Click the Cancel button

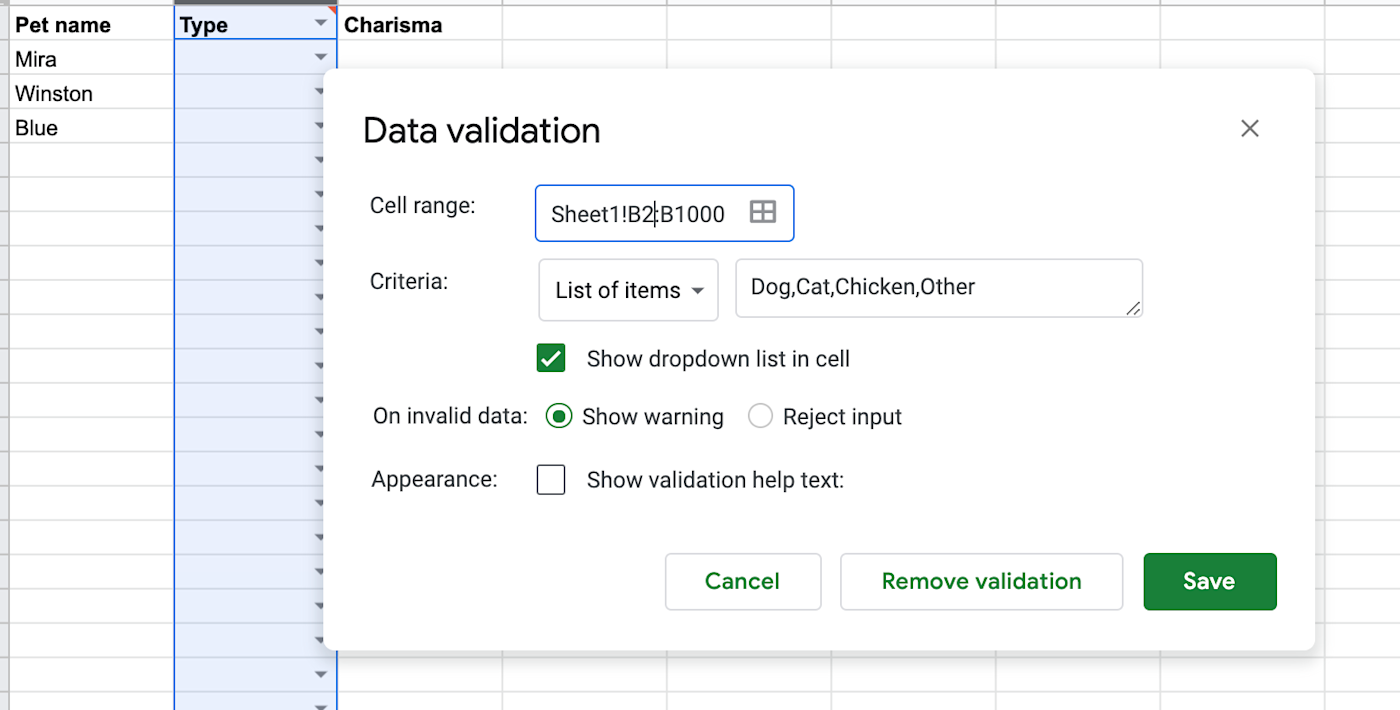742,581
